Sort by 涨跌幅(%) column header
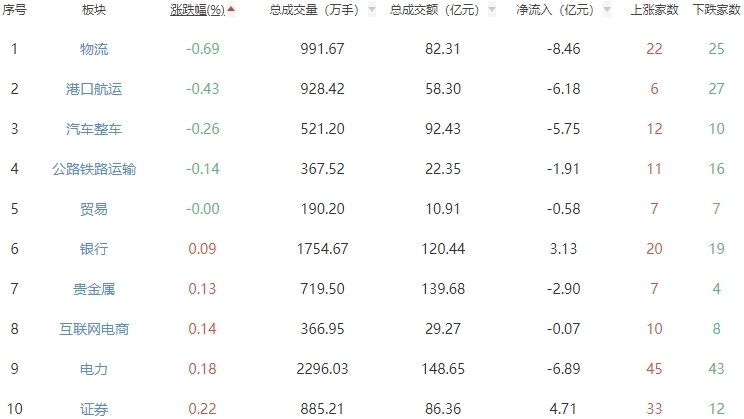 coord(197,10)
